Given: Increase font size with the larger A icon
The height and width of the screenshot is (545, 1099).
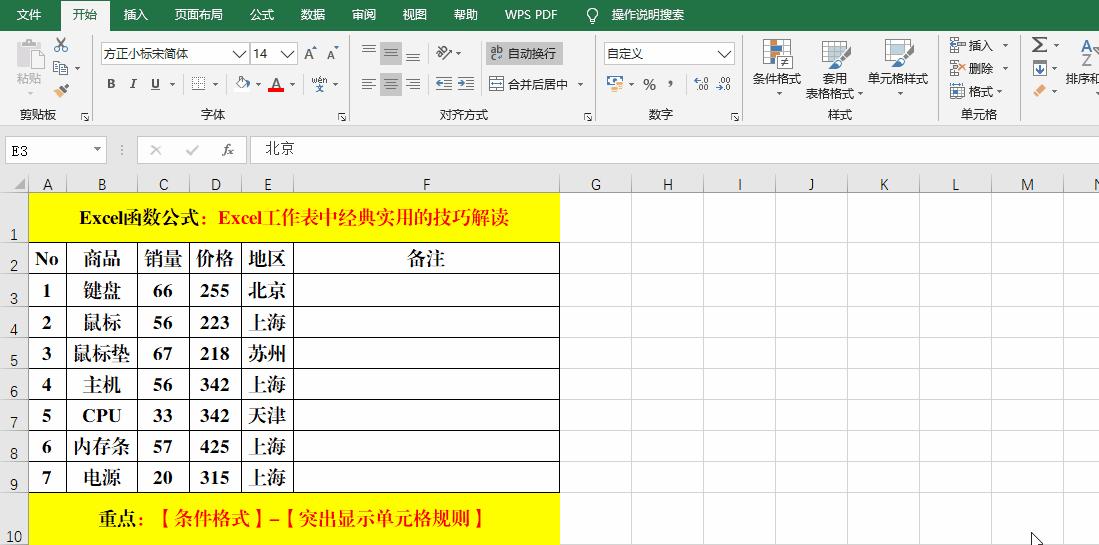Looking at the screenshot, I should point(310,54).
